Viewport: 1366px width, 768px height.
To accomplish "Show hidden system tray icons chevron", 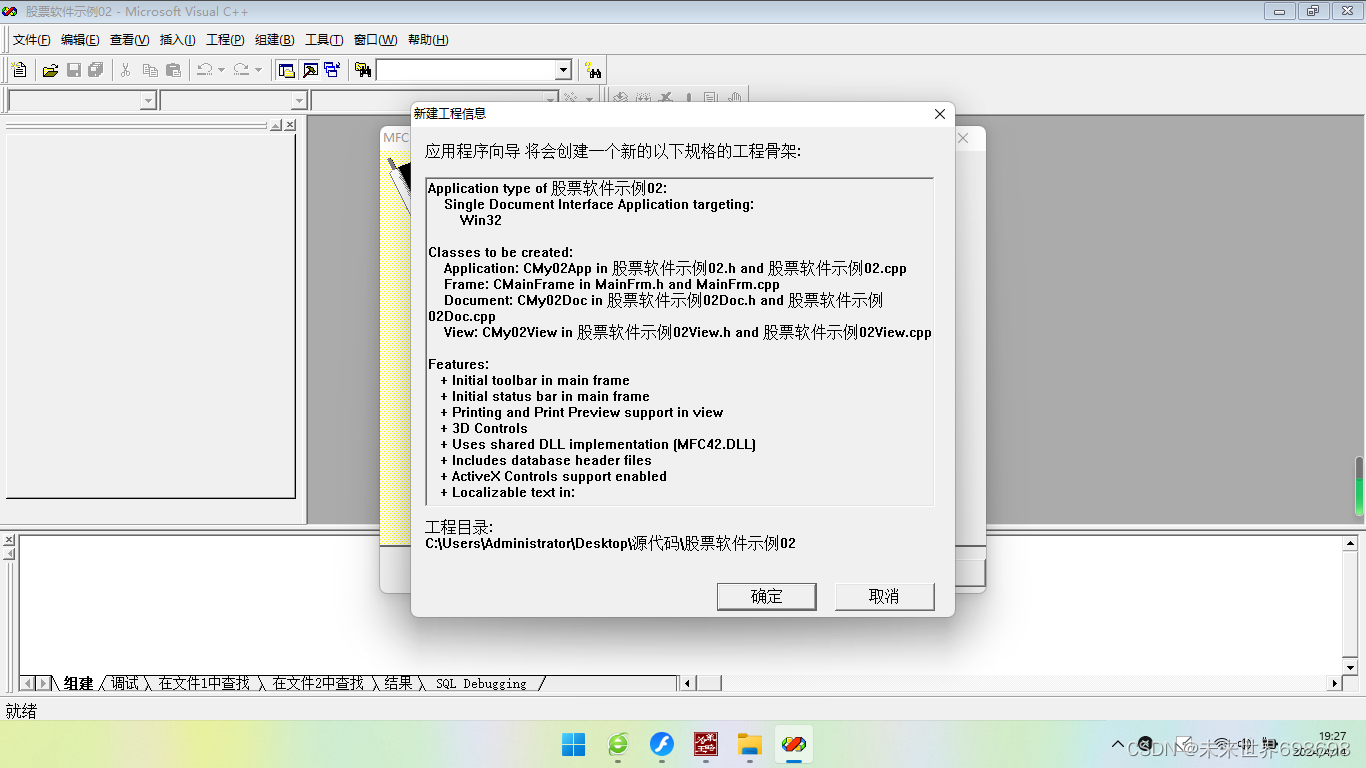I will pos(1119,745).
